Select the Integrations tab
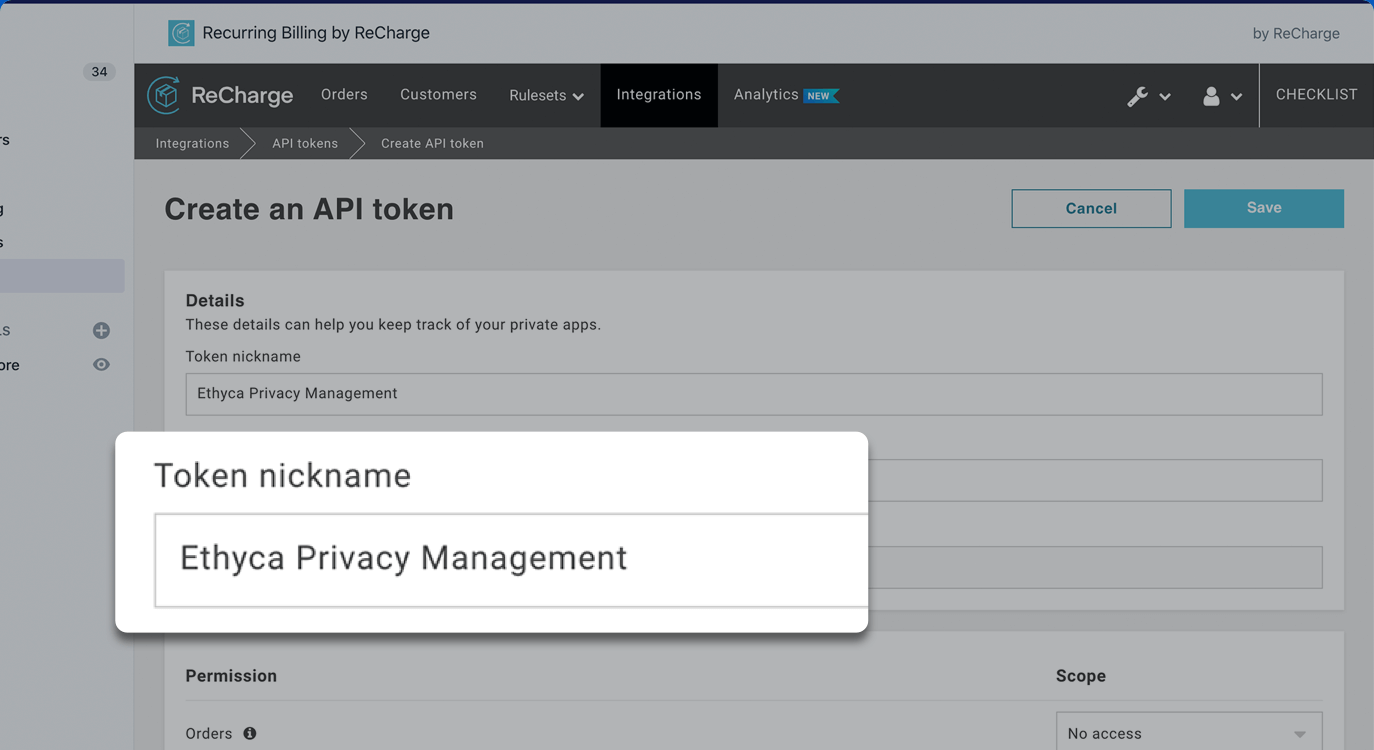 click(x=659, y=95)
